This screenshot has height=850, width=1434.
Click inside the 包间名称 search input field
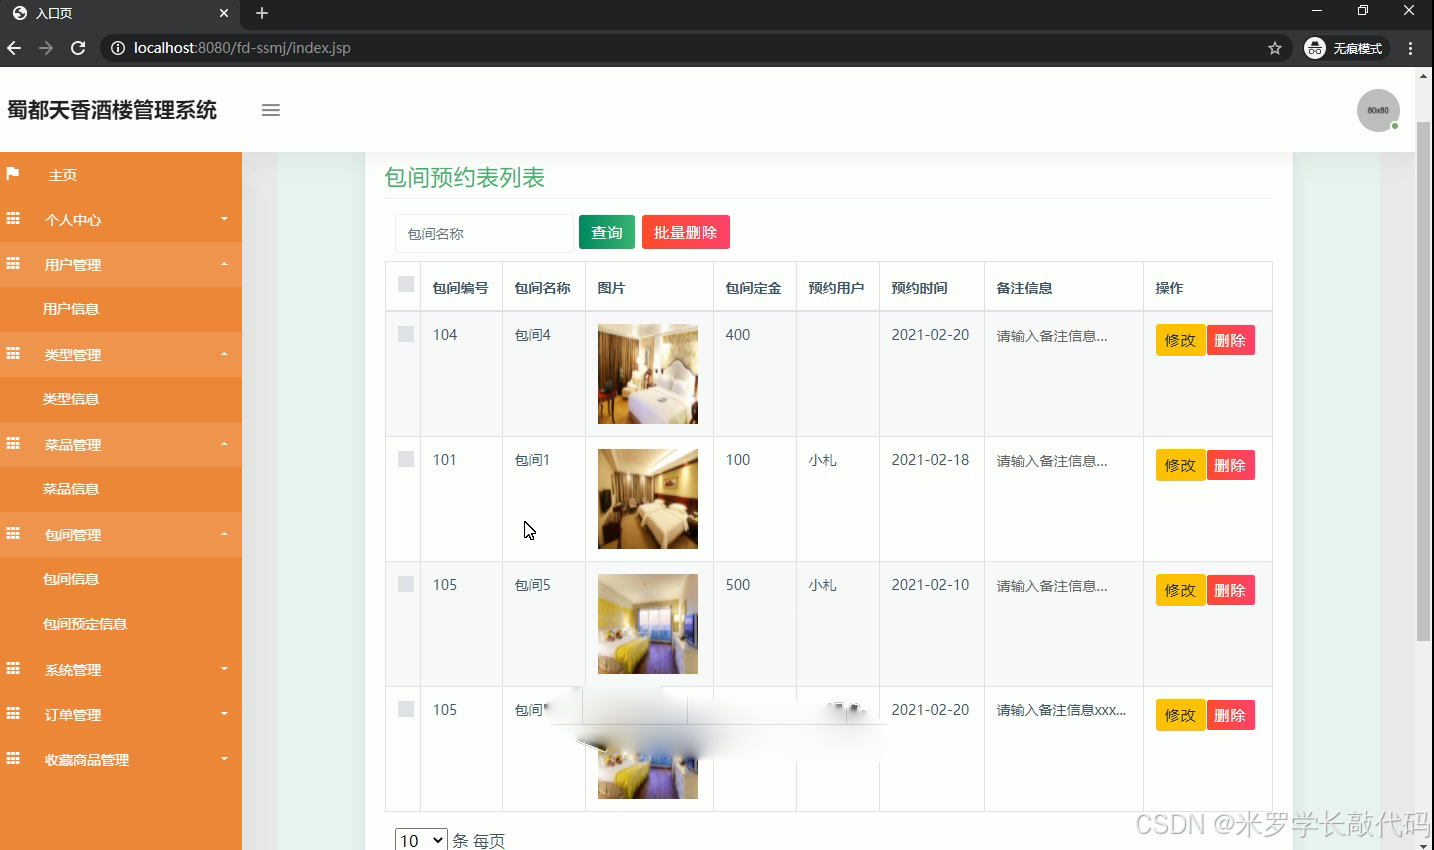[x=483, y=233]
